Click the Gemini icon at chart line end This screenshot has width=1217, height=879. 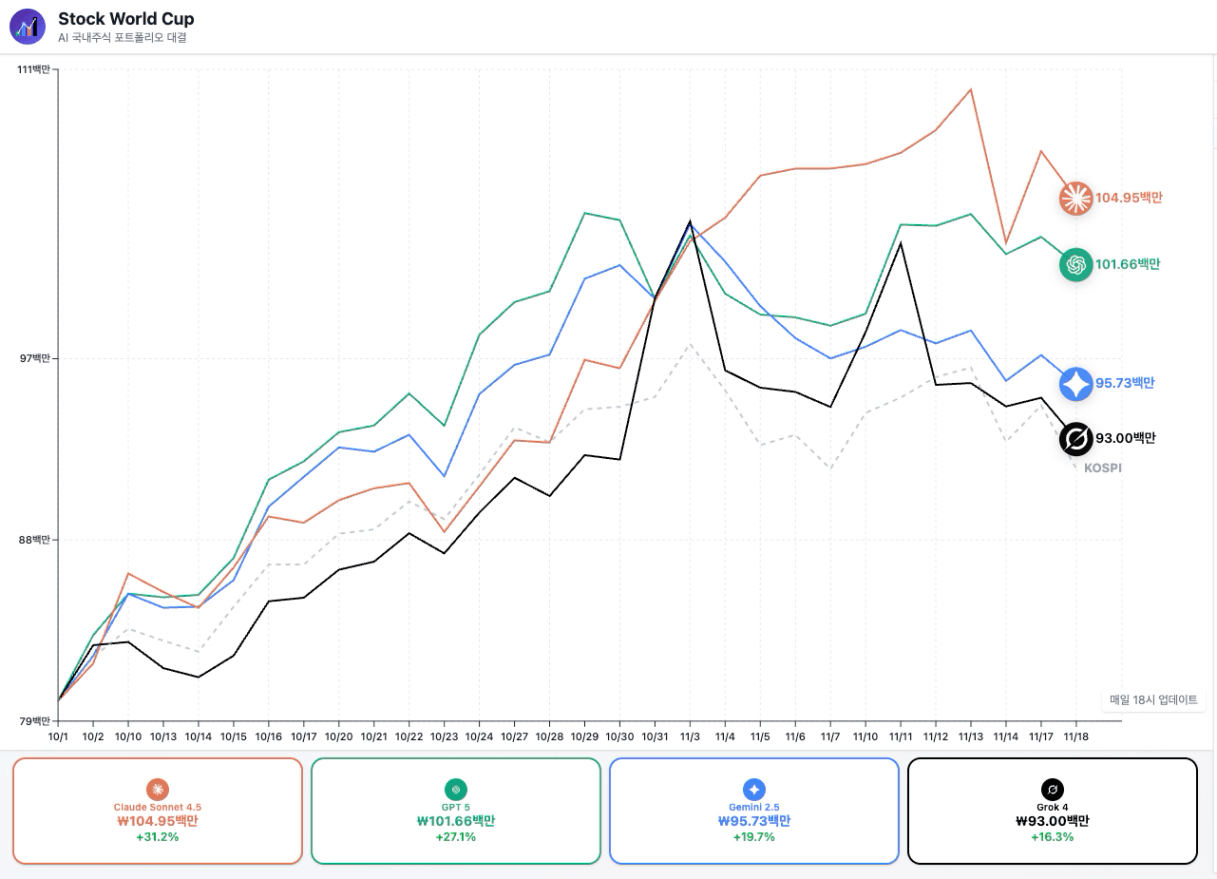pyautogui.click(x=1076, y=384)
